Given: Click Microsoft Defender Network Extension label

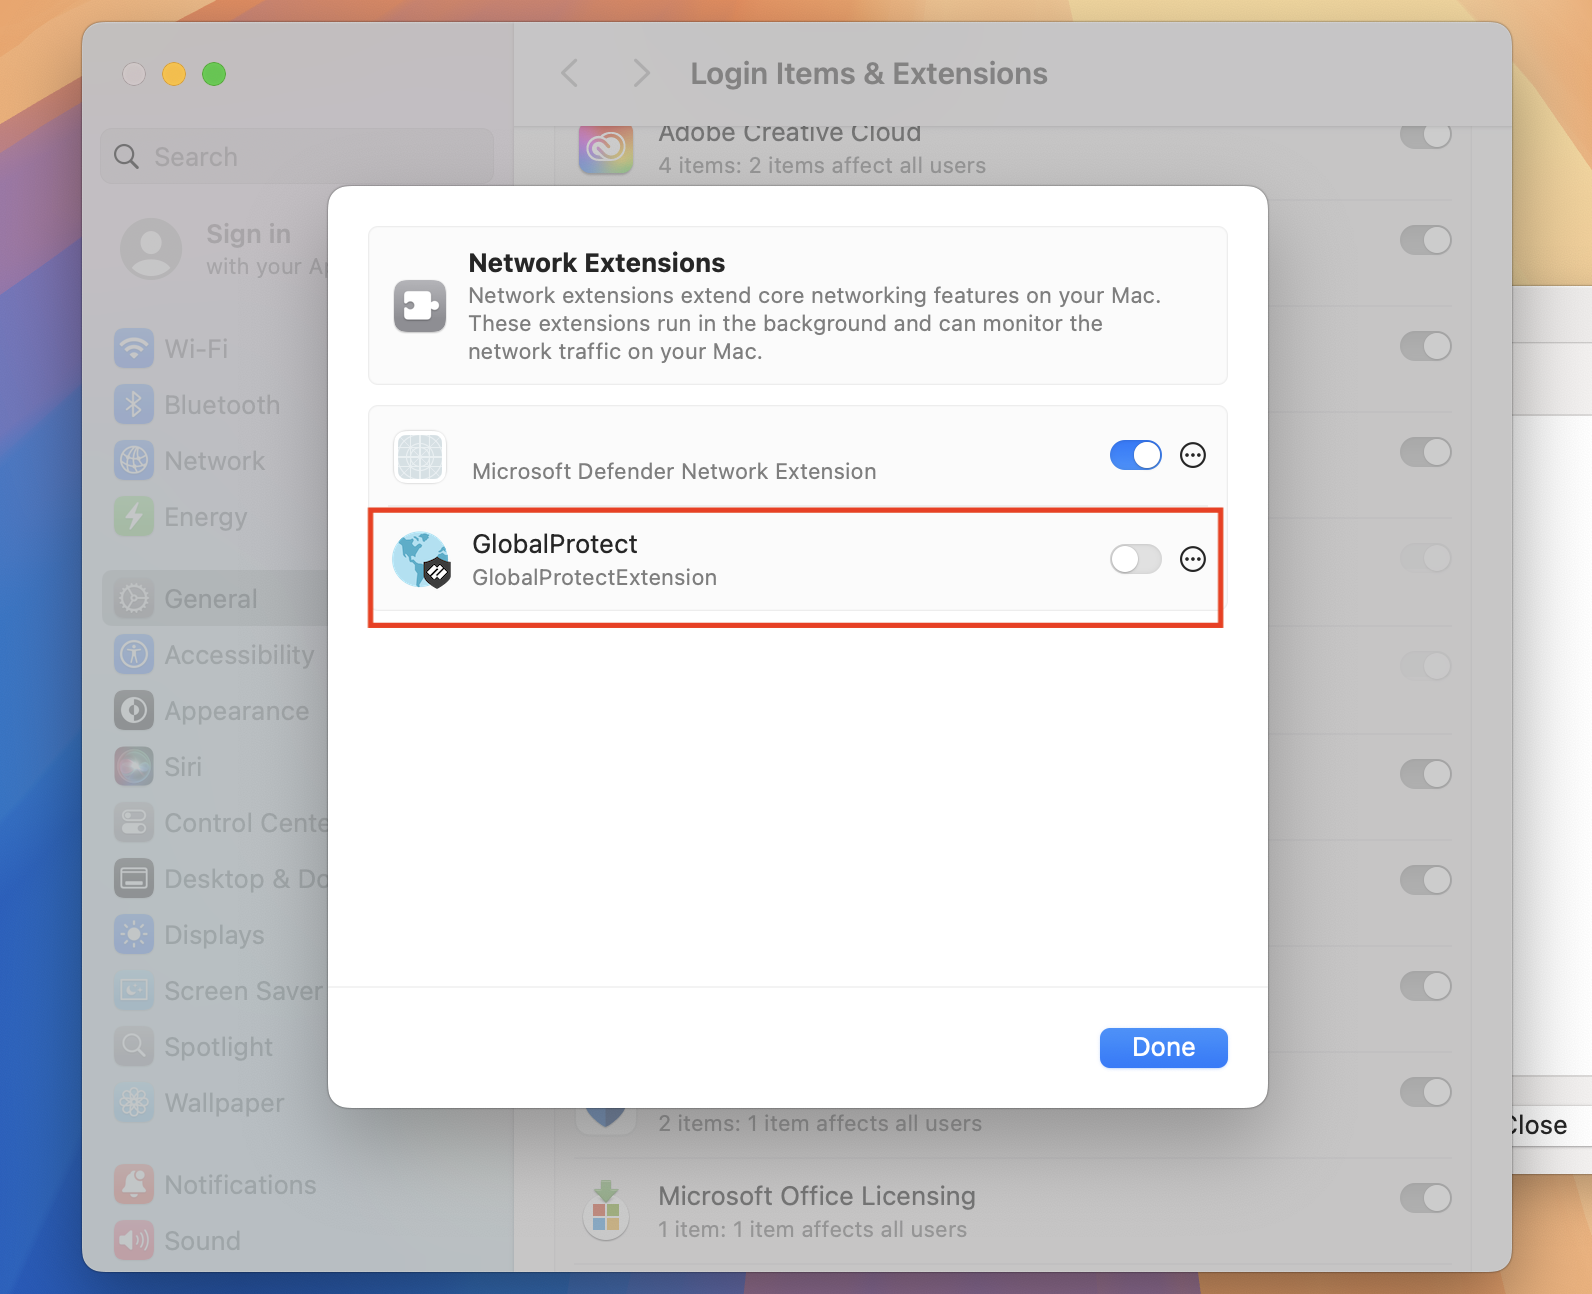Looking at the screenshot, I should tap(674, 471).
